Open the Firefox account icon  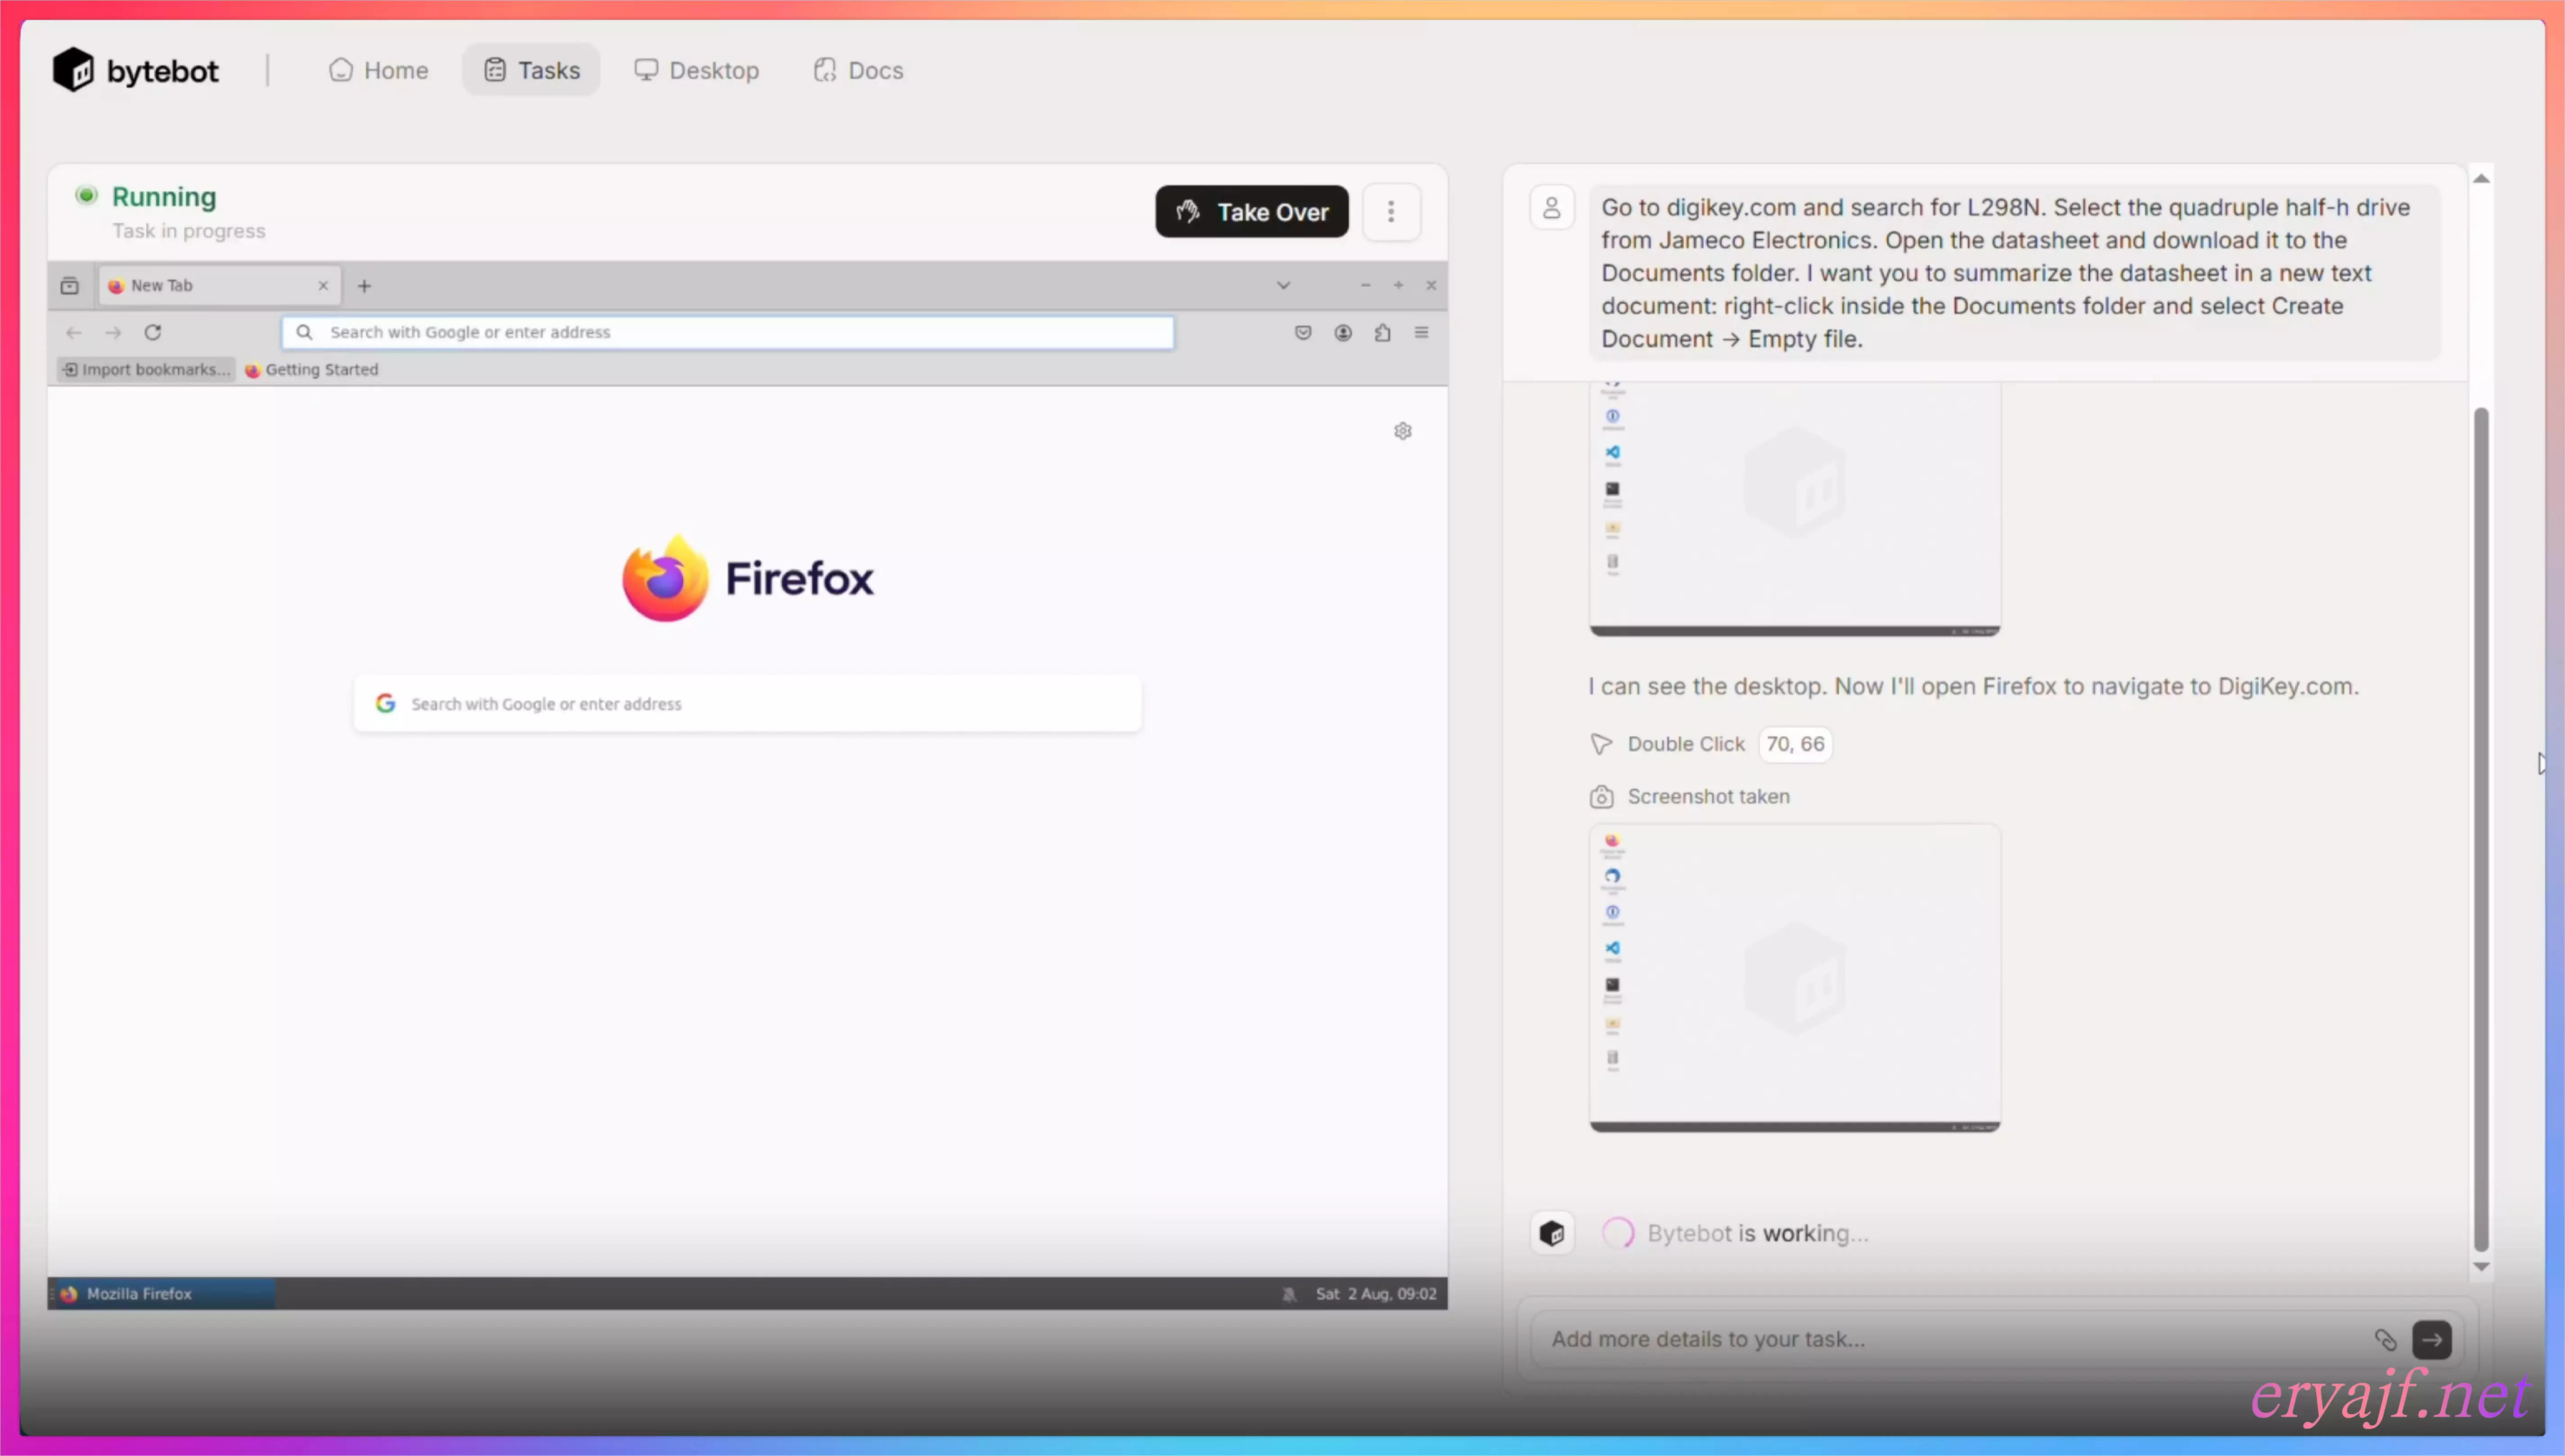pyautogui.click(x=1343, y=332)
